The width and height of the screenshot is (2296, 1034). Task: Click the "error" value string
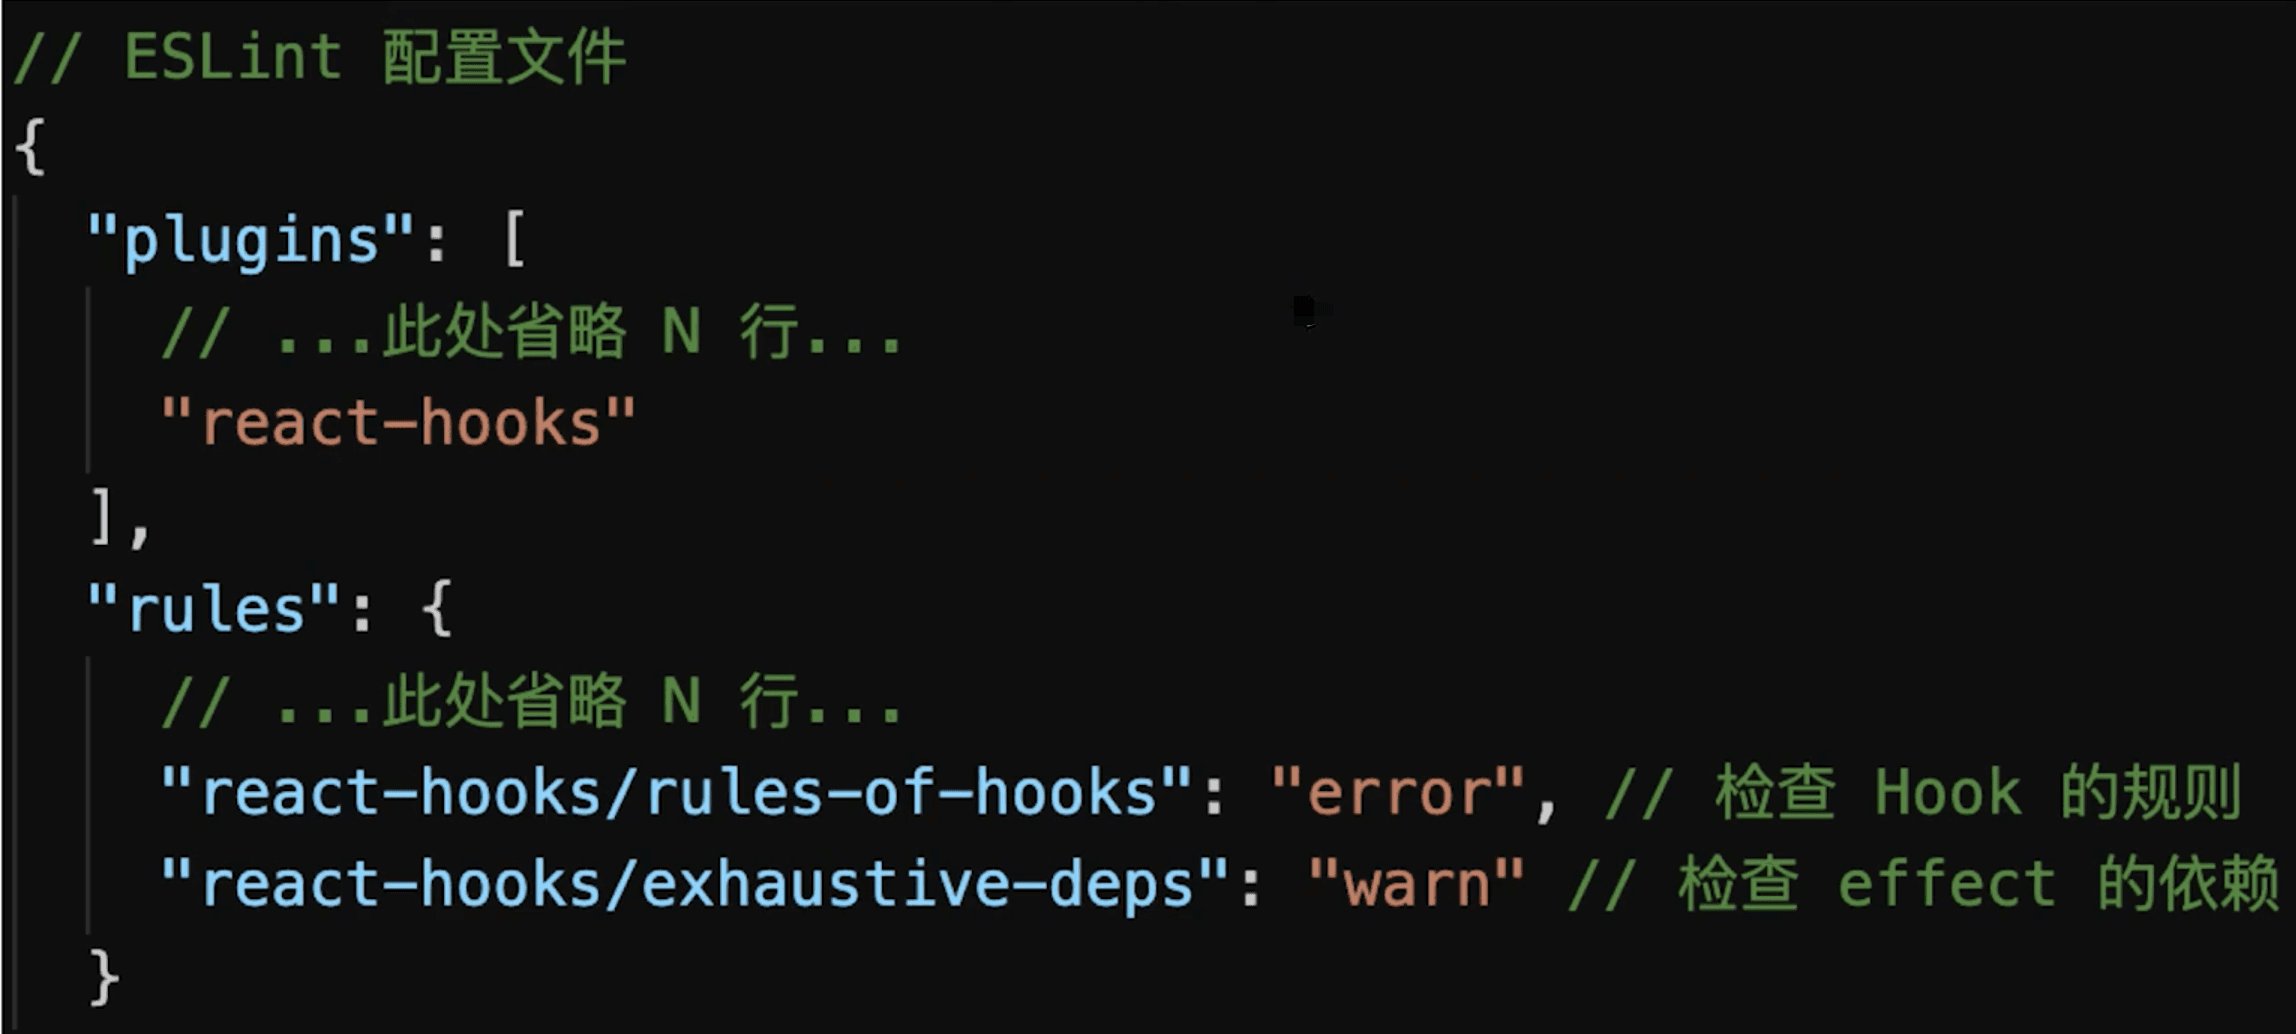click(1398, 793)
